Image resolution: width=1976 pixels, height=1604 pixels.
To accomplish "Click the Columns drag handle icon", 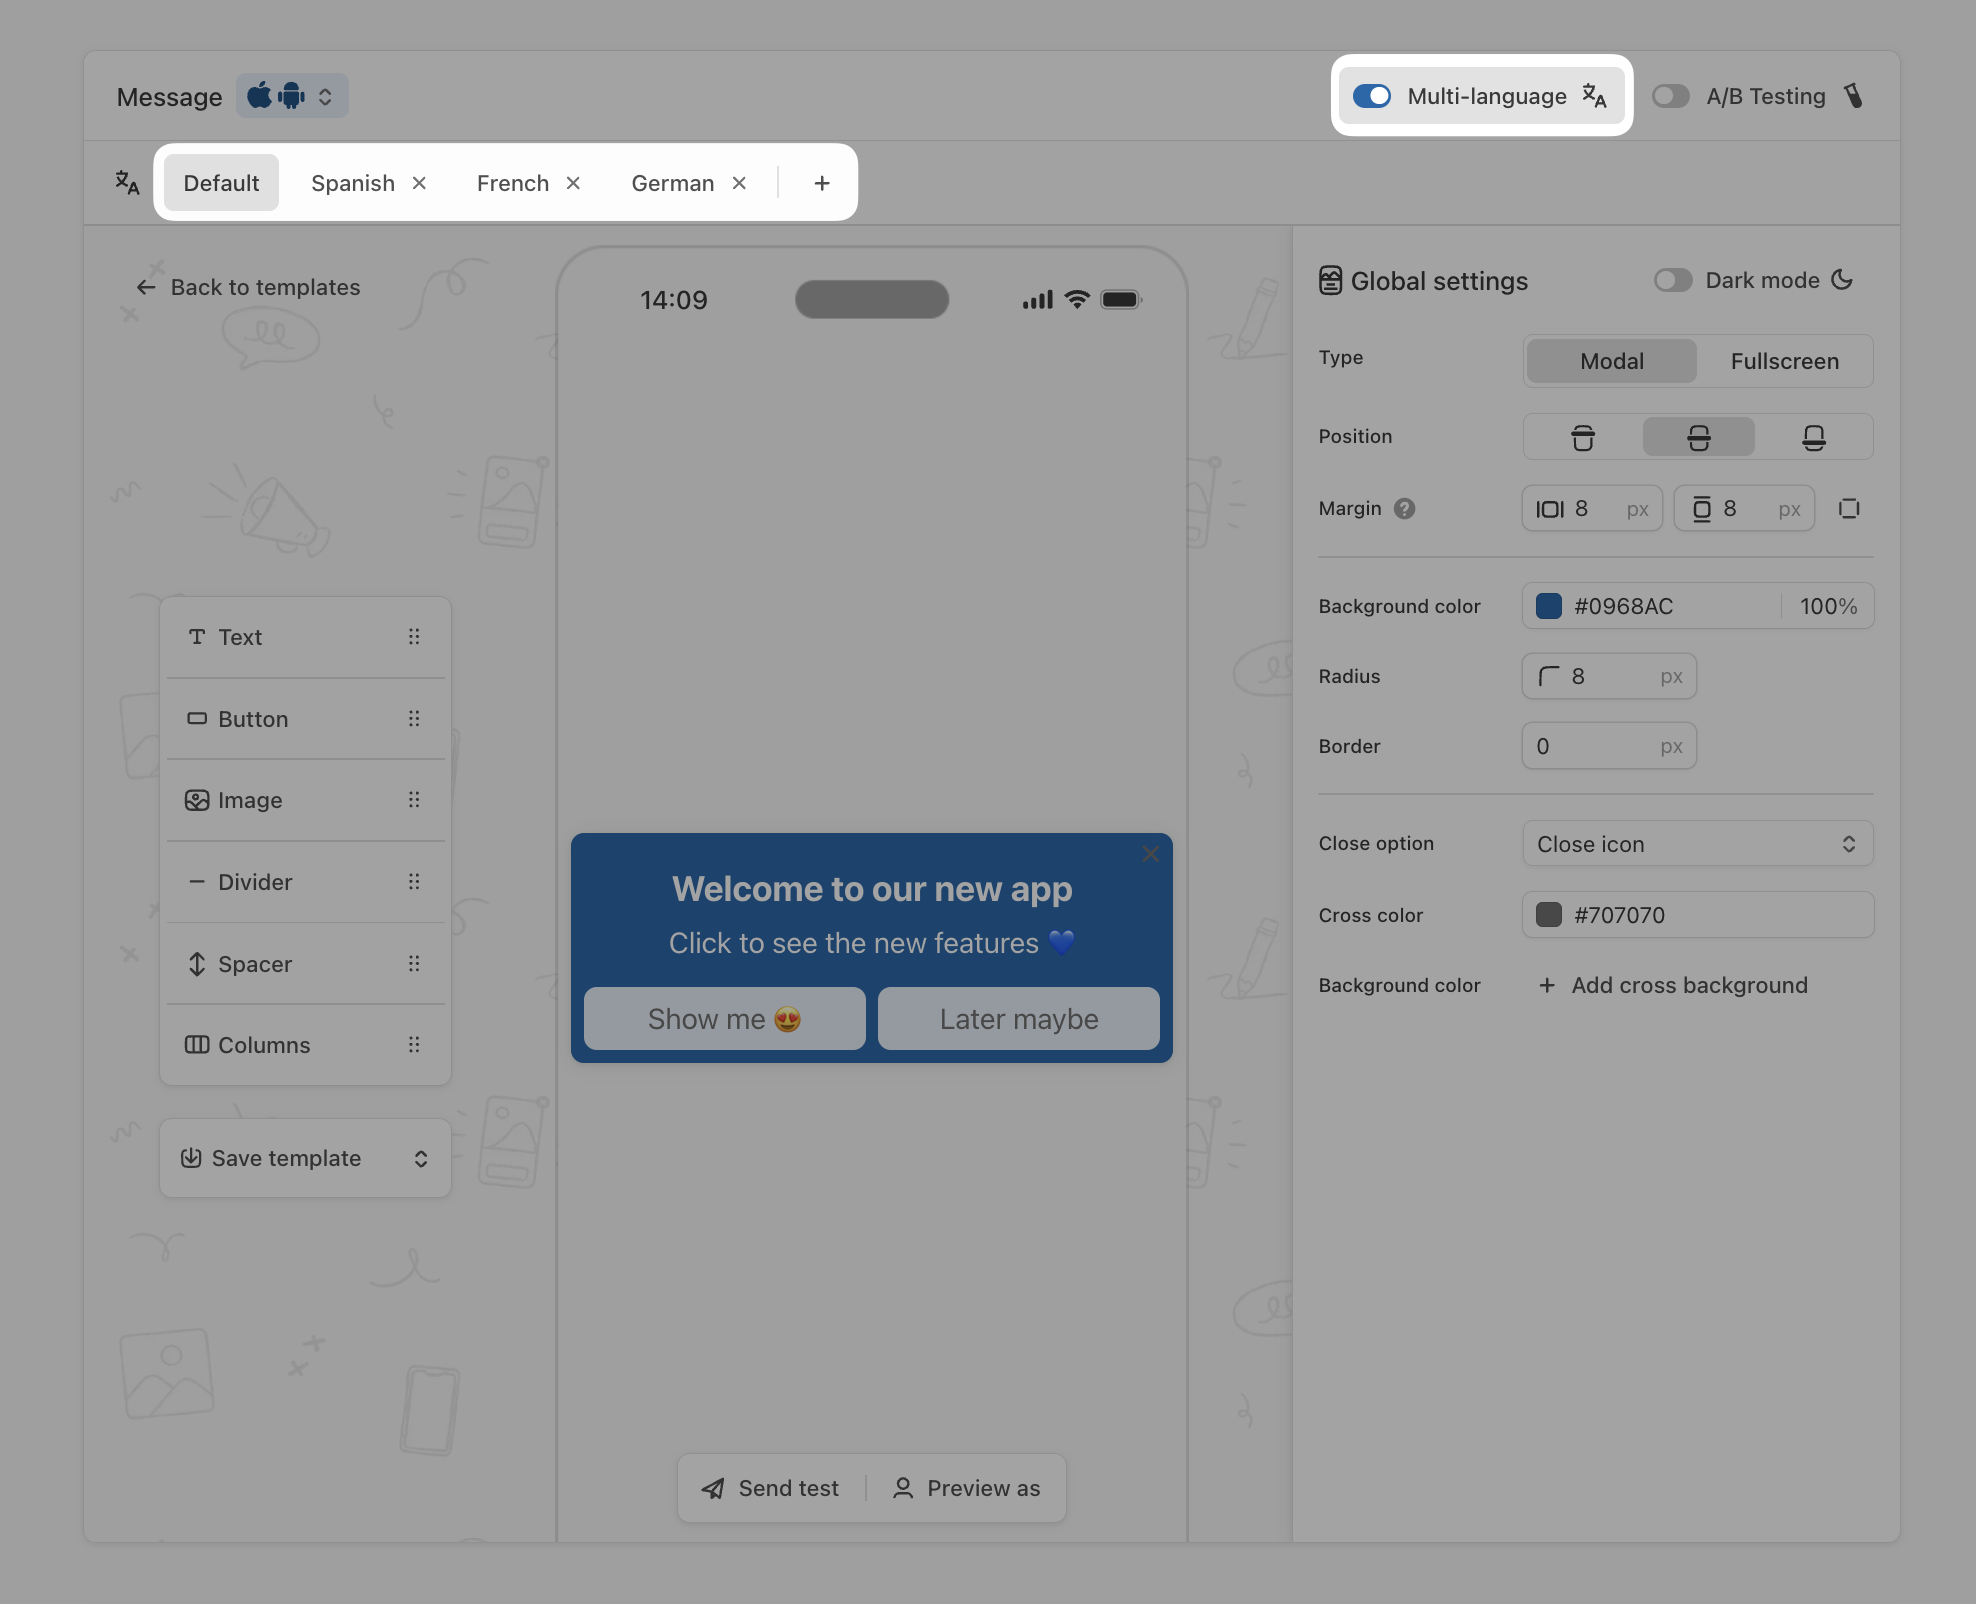I will pos(414,1045).
